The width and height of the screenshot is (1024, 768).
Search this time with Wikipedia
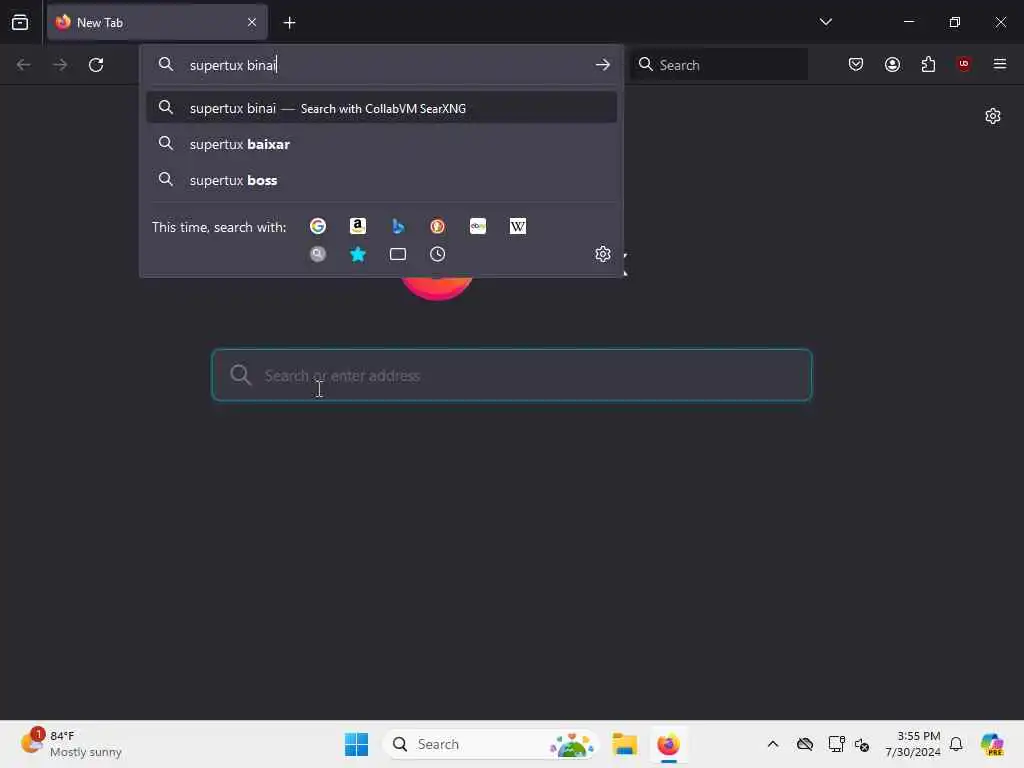[x=517, y=226]
